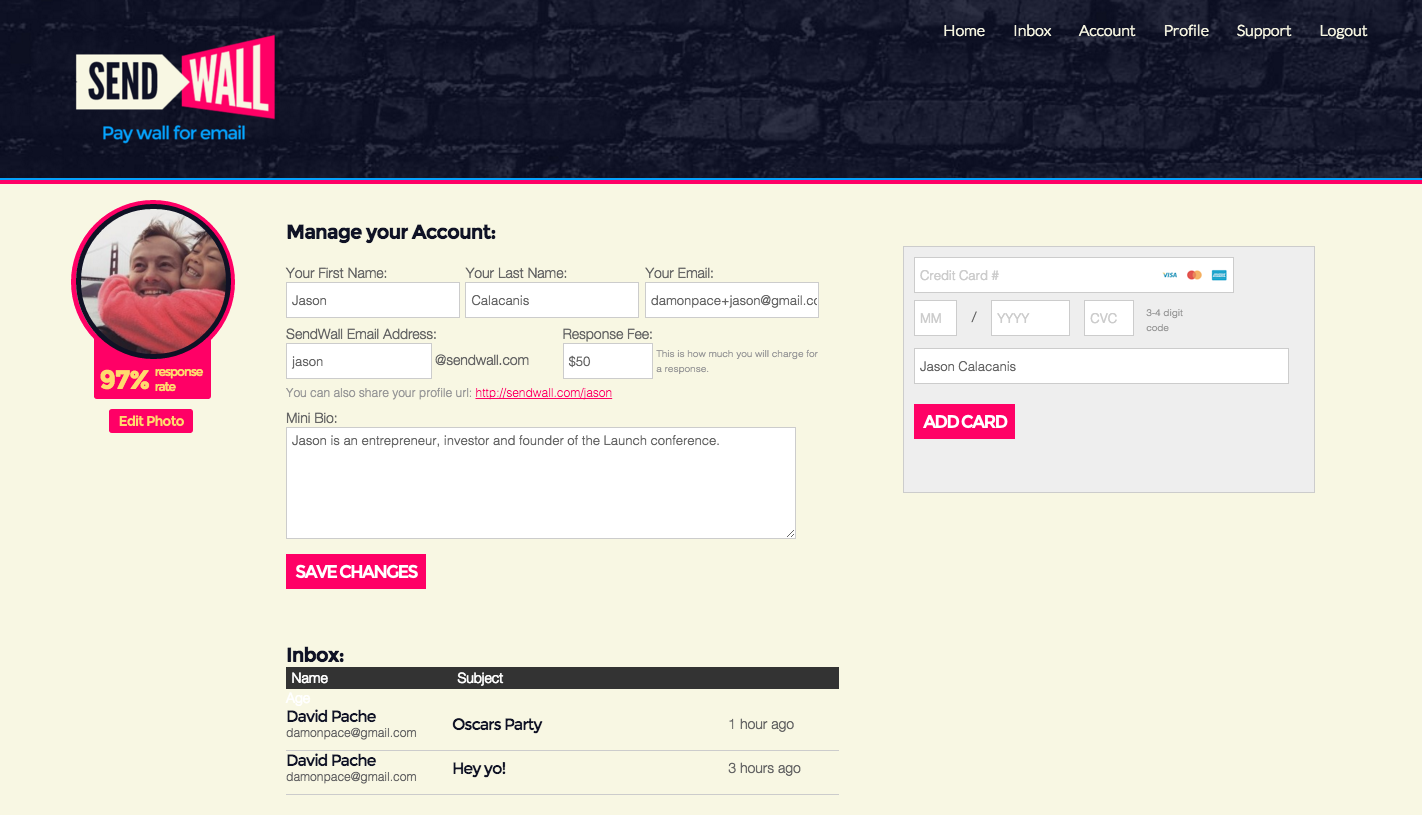Select the SendWall Email Address field
Image resolution: width=1422 pixels, height=815 pixels.
pyautogui.click(x=359, y=361)
